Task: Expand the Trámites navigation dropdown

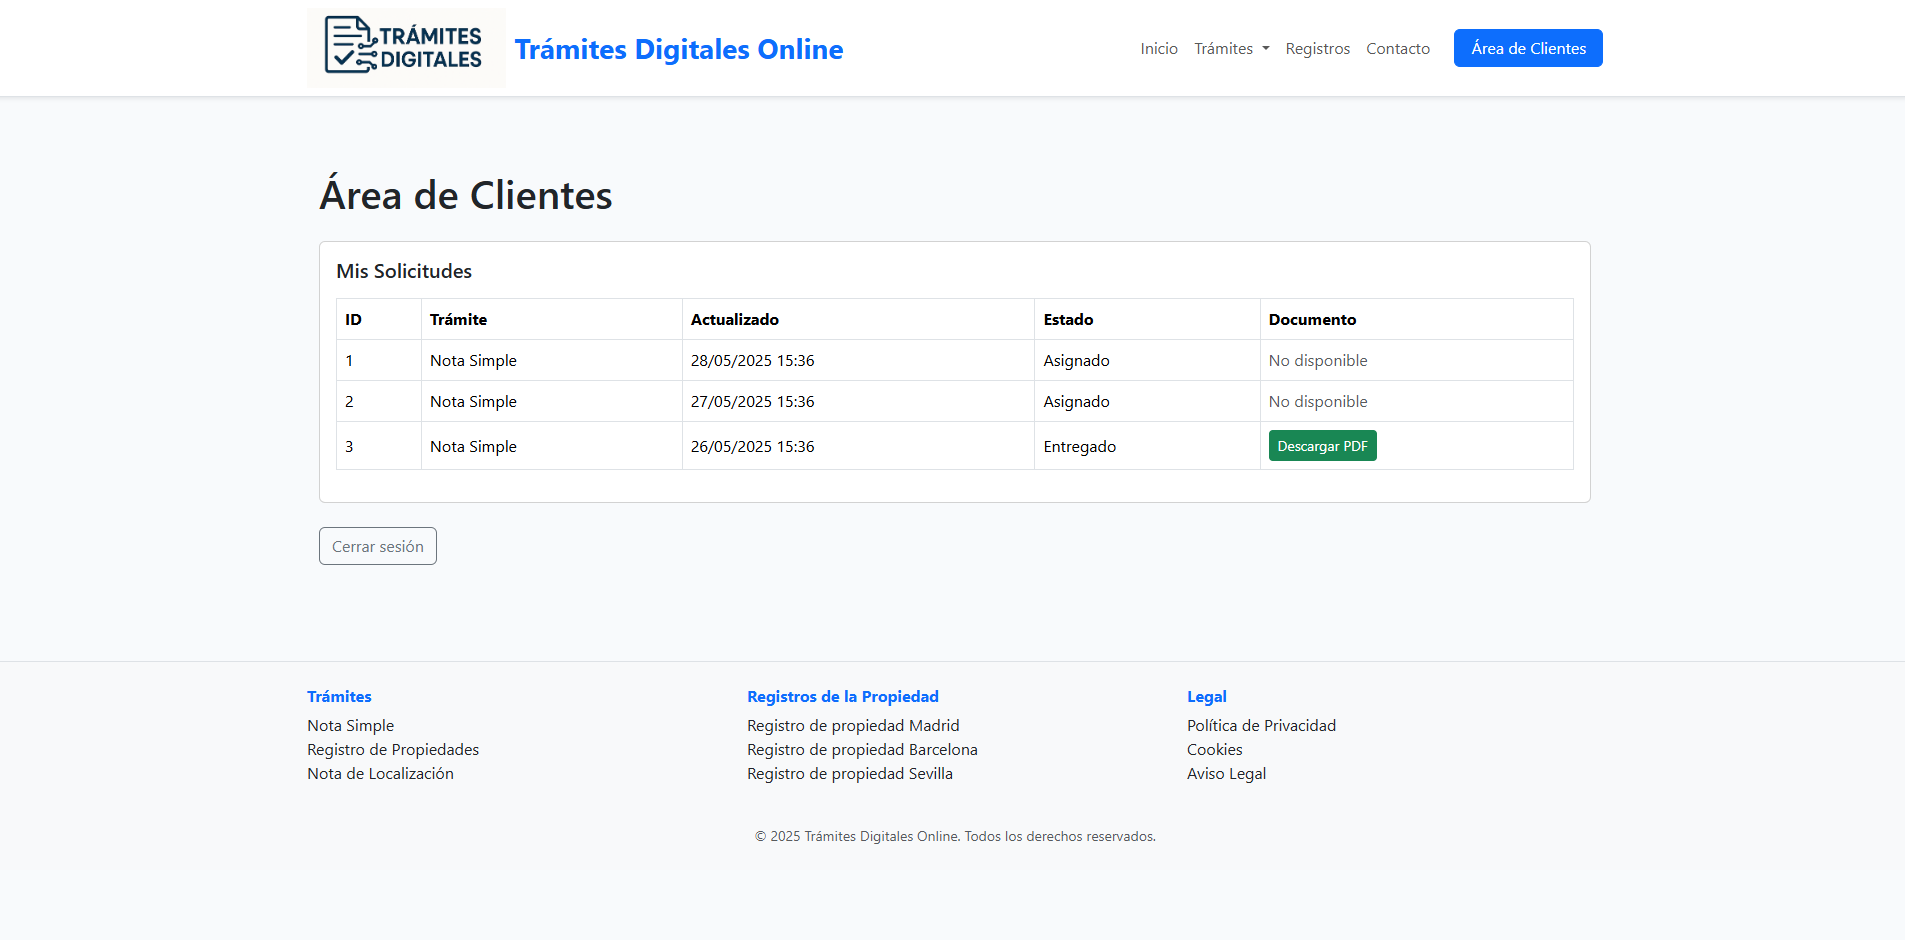Action: point(1231,48)
